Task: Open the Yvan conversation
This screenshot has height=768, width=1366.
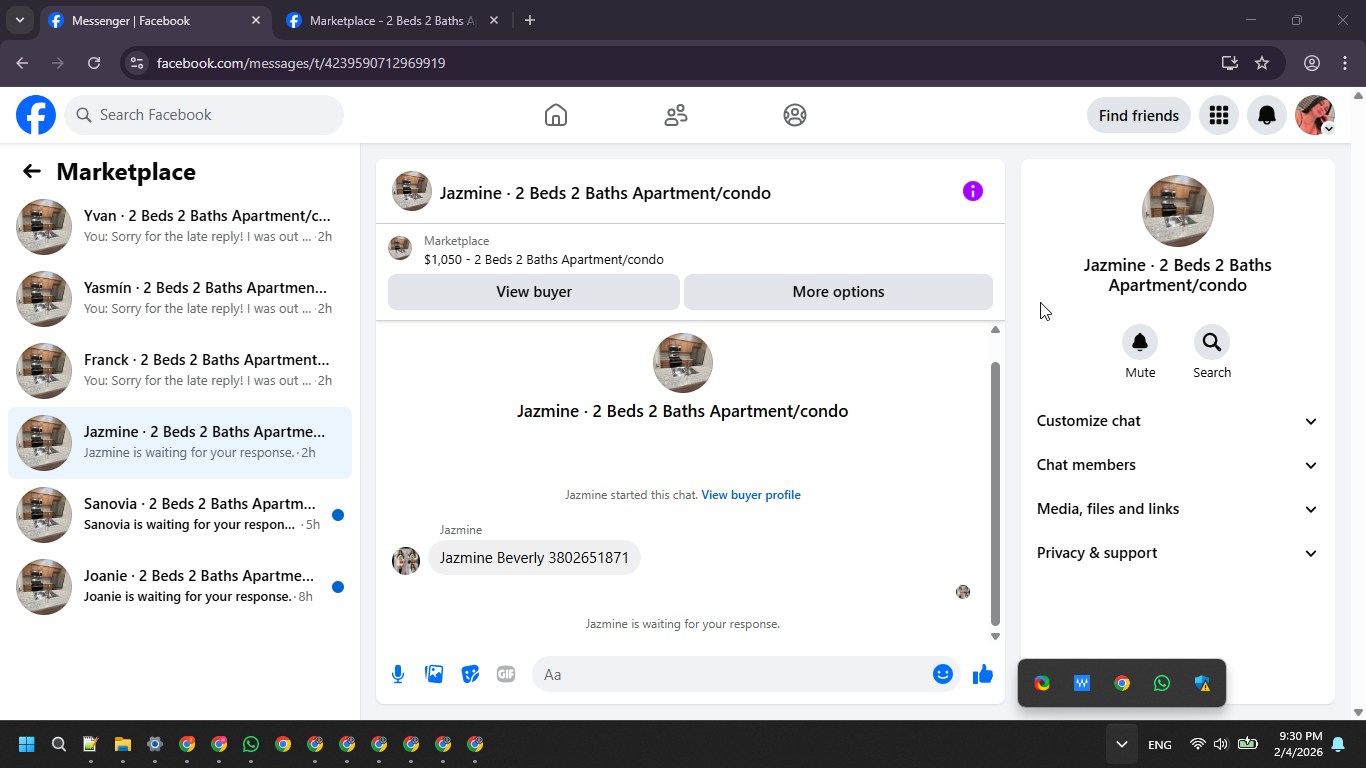Action: pos(180,227)
